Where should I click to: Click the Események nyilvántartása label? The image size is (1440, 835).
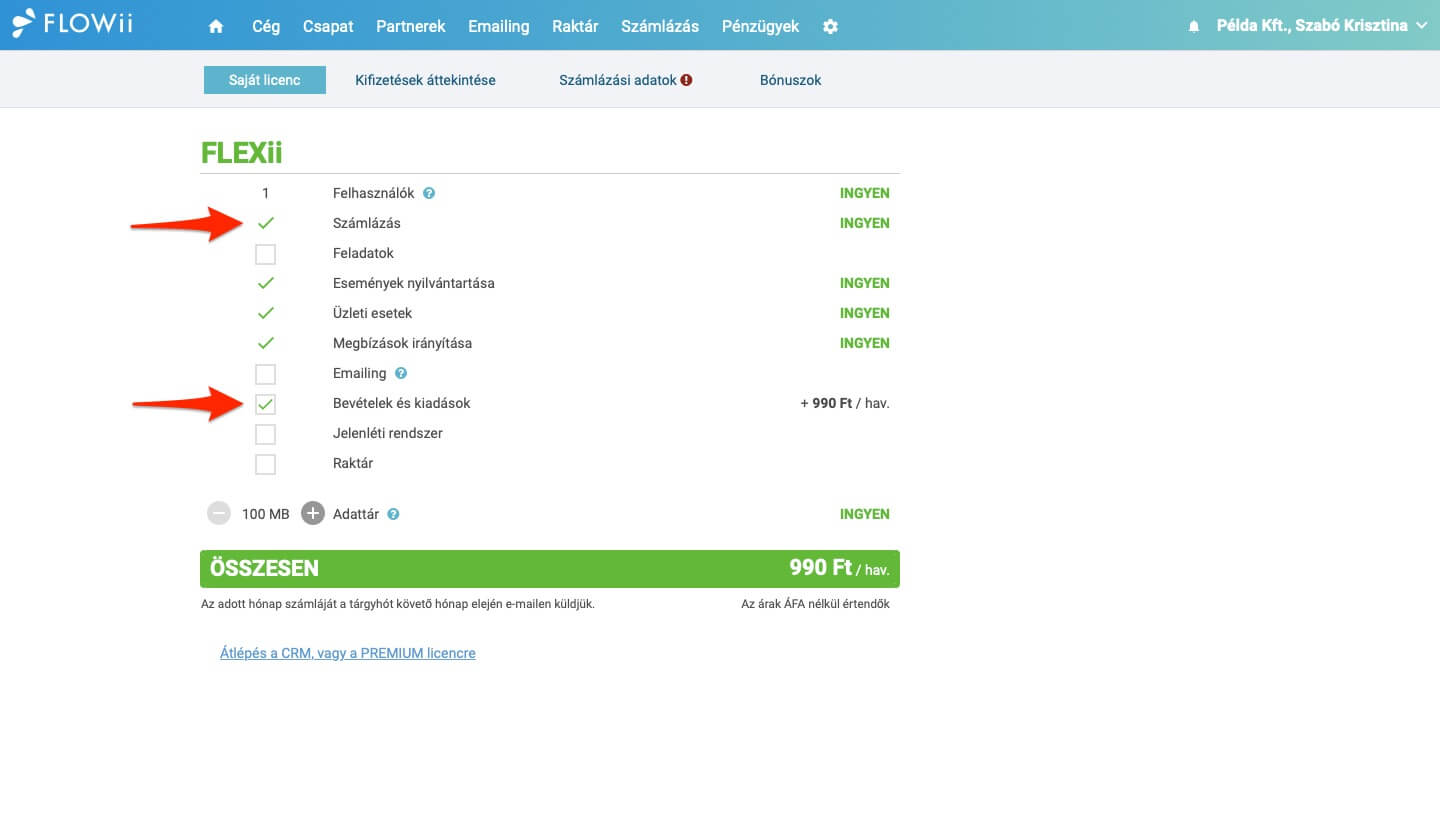pyautogui.click(x=414, y=283)
